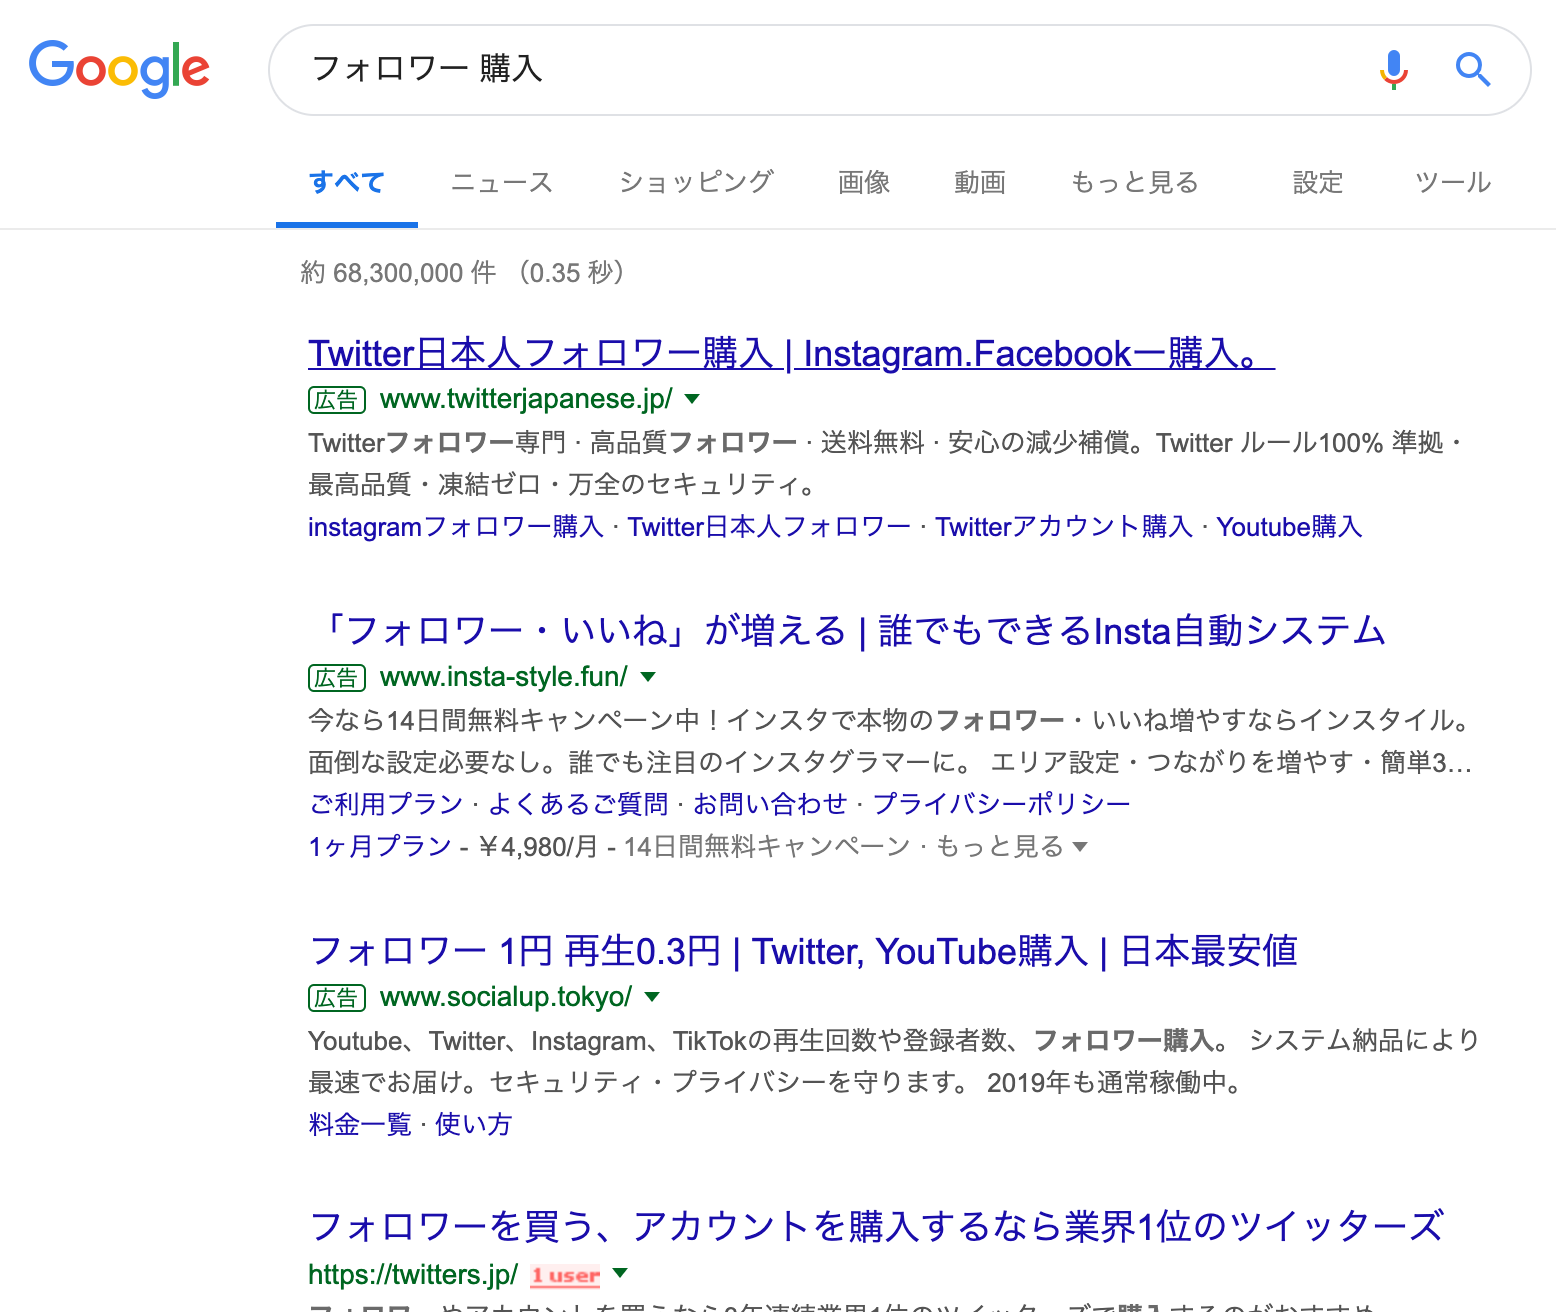
Task: Click the red '1 user' bookmark badge
Action: pyautogui.click(x=565, y=1275)
